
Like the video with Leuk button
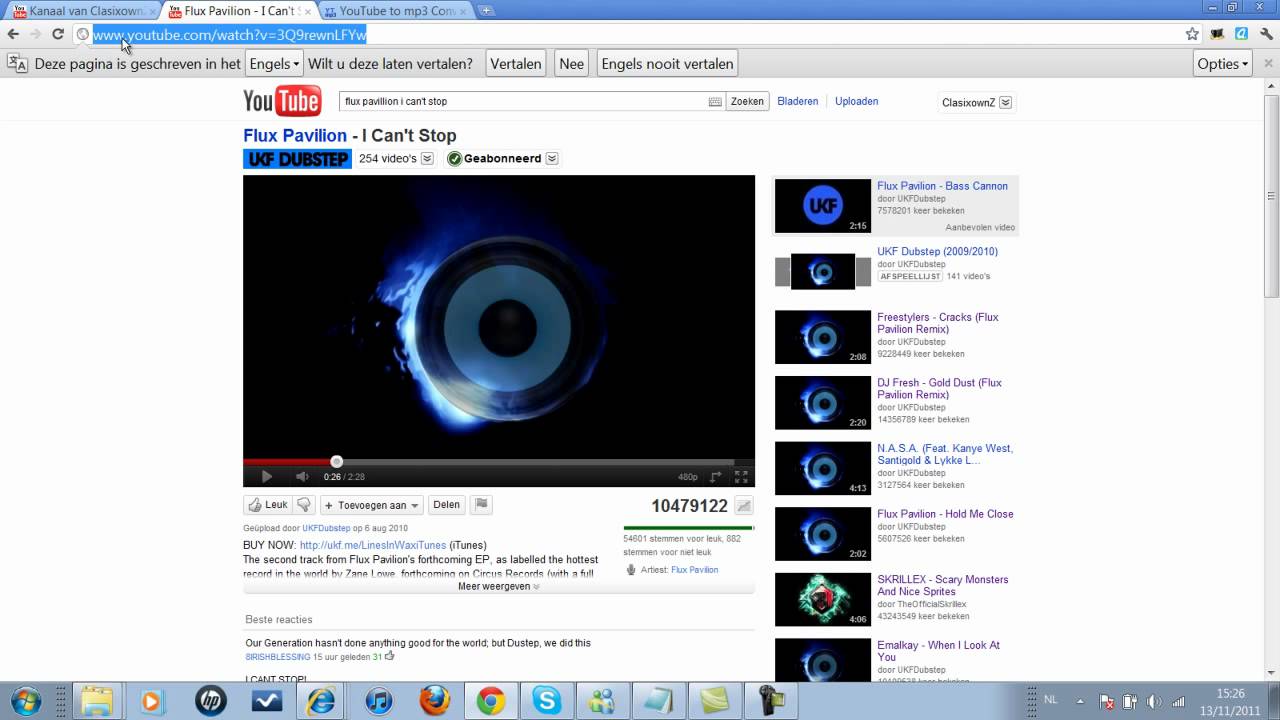pyautogui.click(x=268, y=505)
